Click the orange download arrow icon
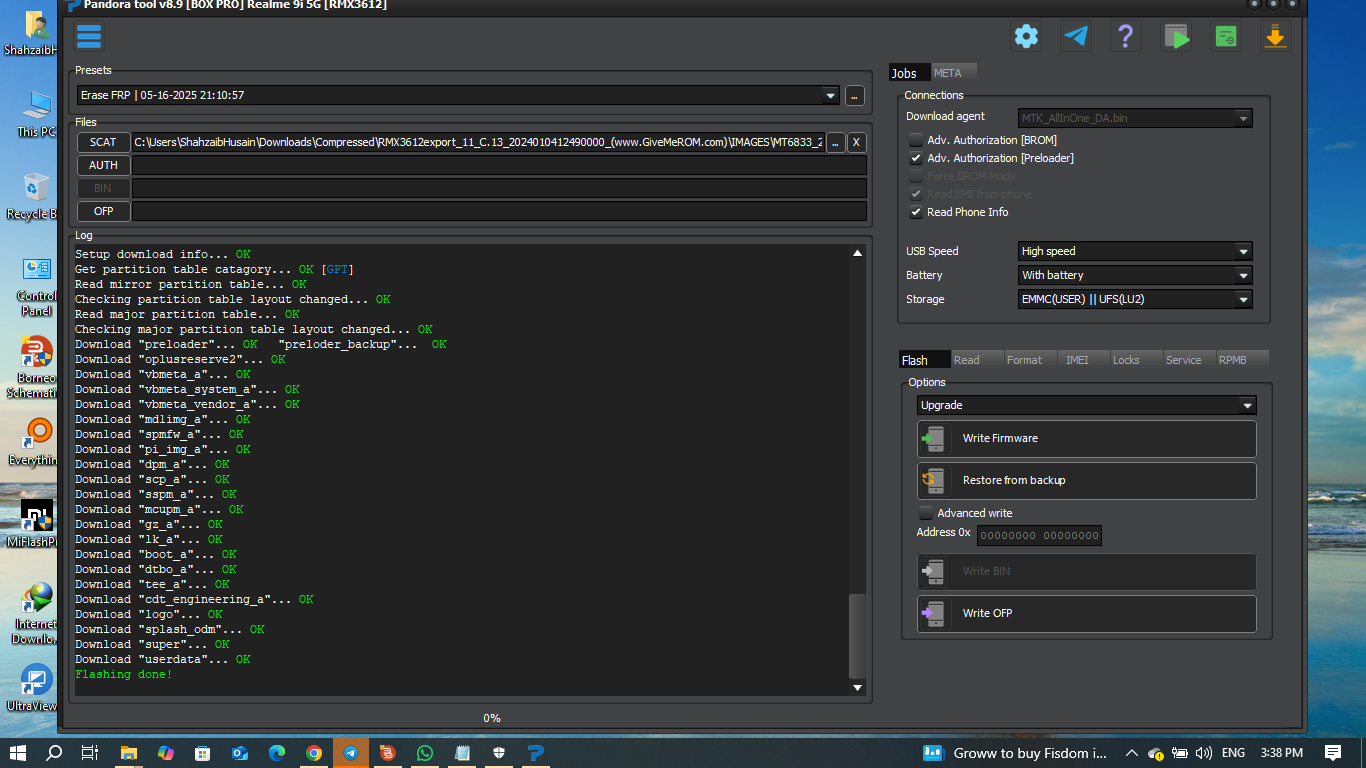The image size is (1366, 768). 1275,37
